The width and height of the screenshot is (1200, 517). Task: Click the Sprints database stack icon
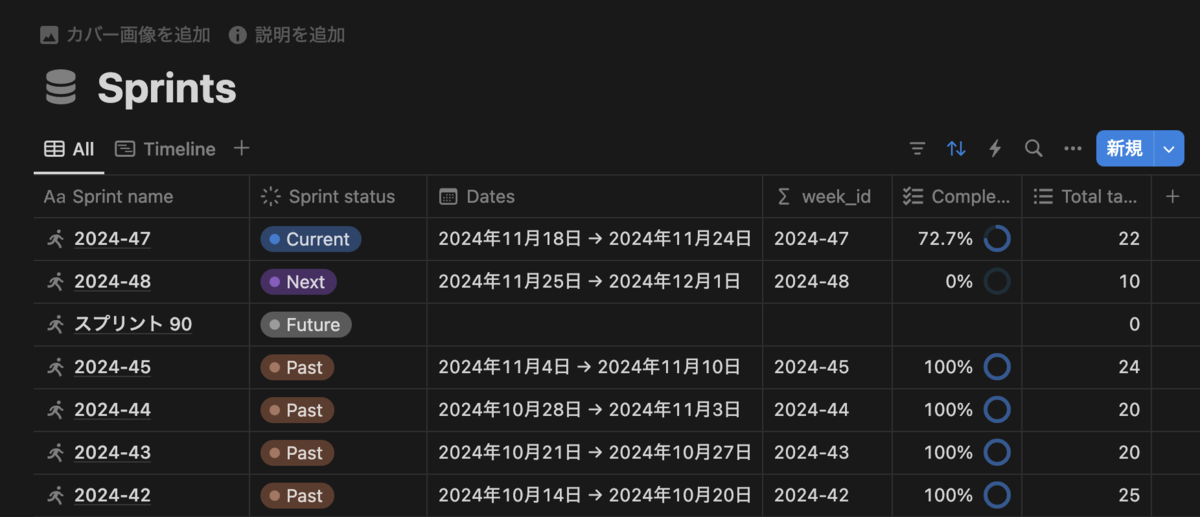[61, 88]
